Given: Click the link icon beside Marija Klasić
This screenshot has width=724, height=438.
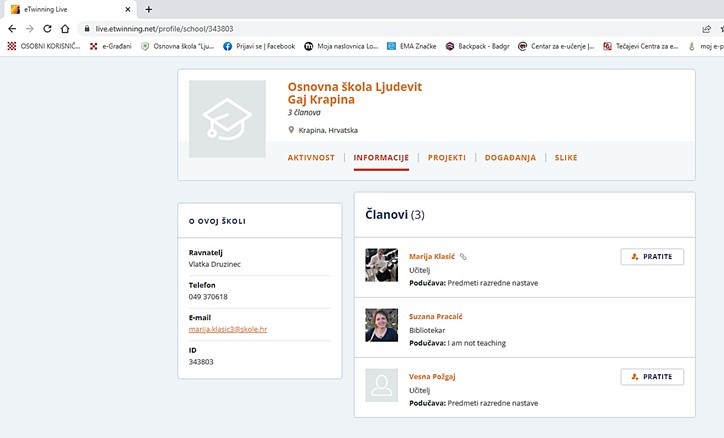Looking at the screenshot, I should (x=463, y=257).
